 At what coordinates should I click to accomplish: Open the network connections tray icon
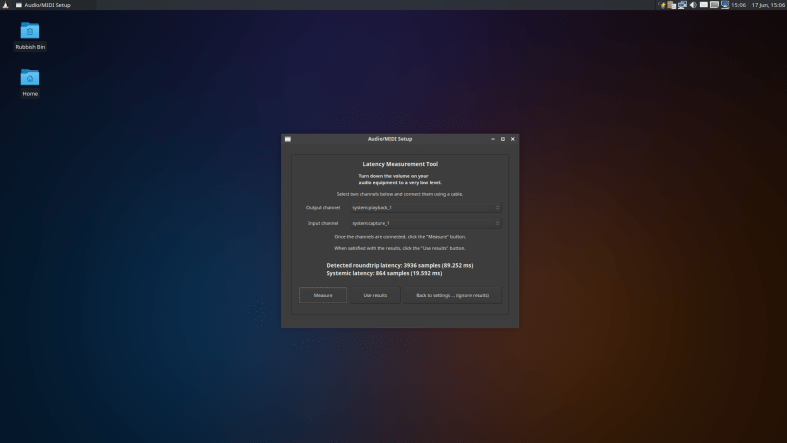click(x=682, y=5)
